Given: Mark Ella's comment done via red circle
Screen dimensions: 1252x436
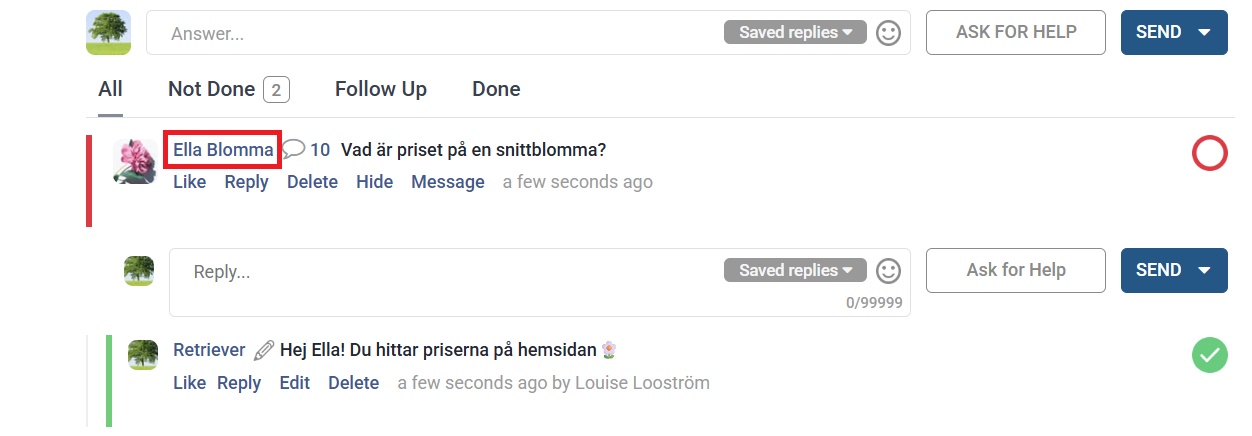Looking at the screenshot, I should [1209, 154].
